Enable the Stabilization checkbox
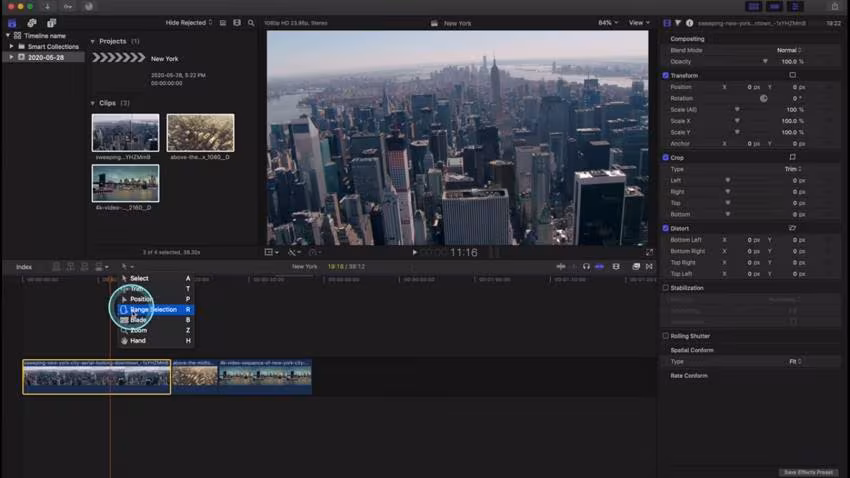The width and height of the screenshot is (850, 478). click(666, 288)
